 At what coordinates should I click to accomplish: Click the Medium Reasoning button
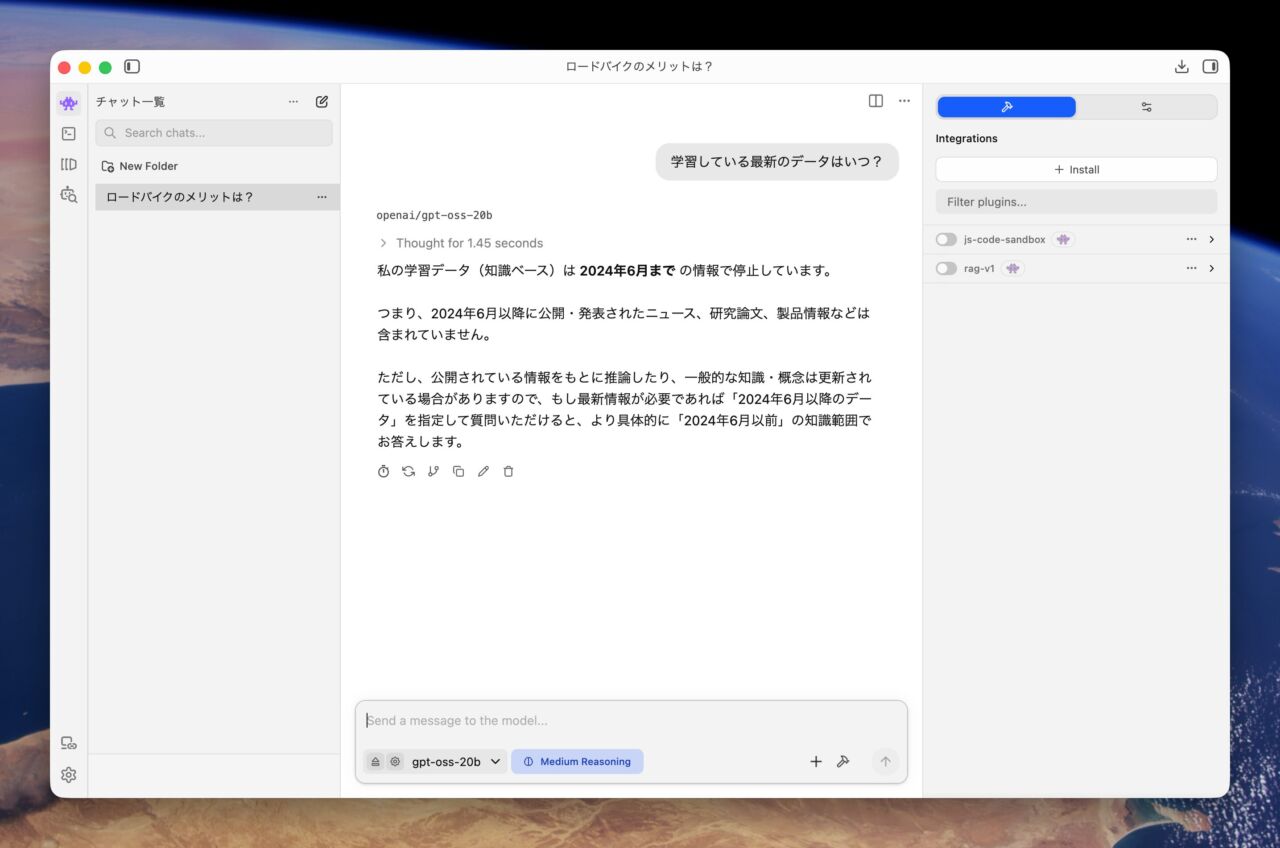(577, 762)
